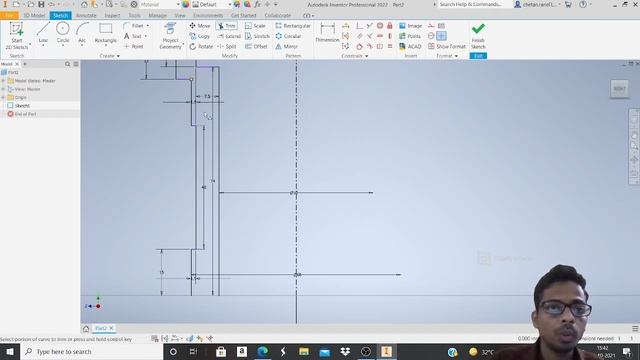Viewport: 640px width, 360px height.
Task: Switch to the Manage tab
Action: (x=158, y=16)
